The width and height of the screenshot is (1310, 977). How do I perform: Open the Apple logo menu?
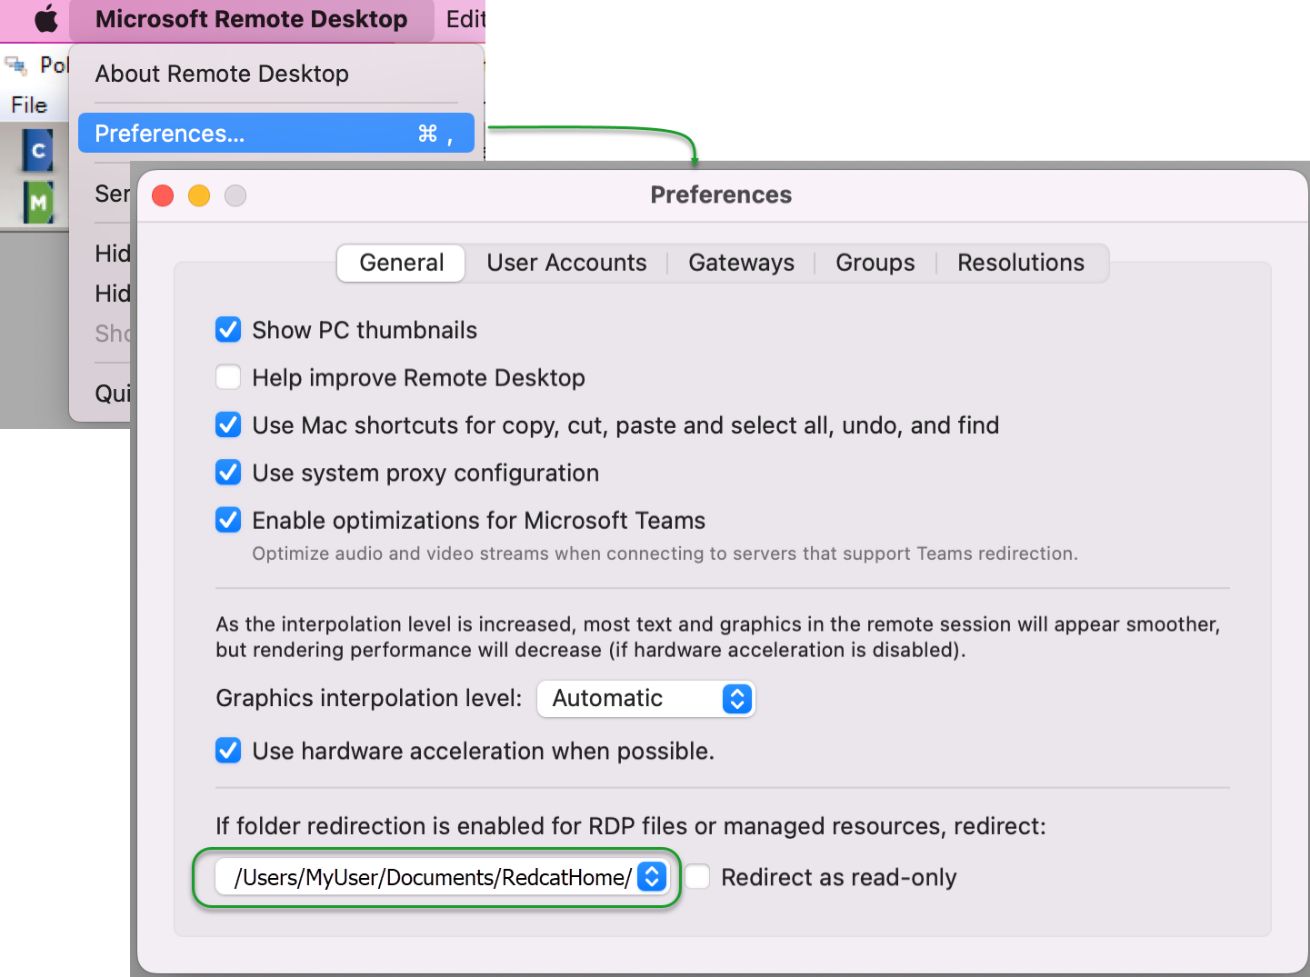46,19
